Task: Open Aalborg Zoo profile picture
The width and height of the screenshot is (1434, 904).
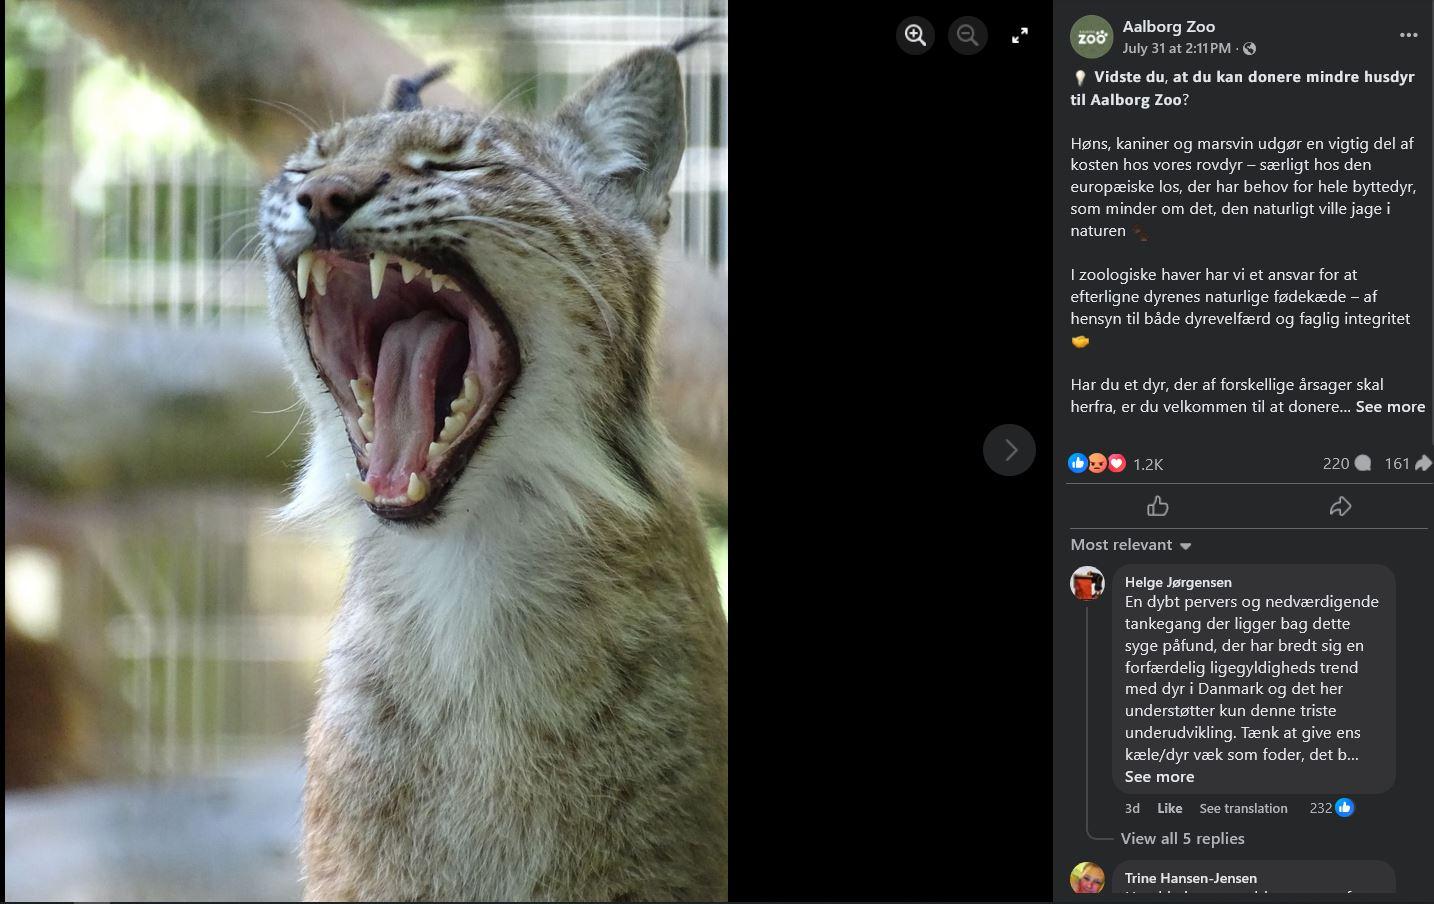Action: pyautogui.click(x=1091, y=37)
